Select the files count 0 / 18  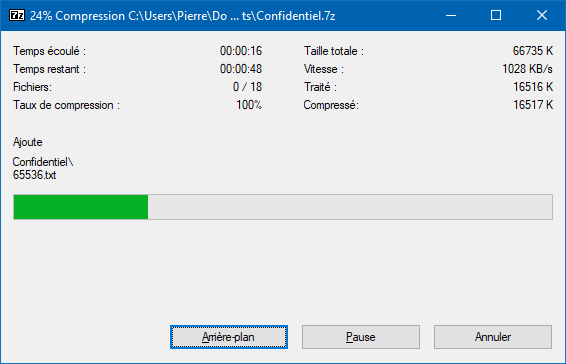tap(247, 87)
